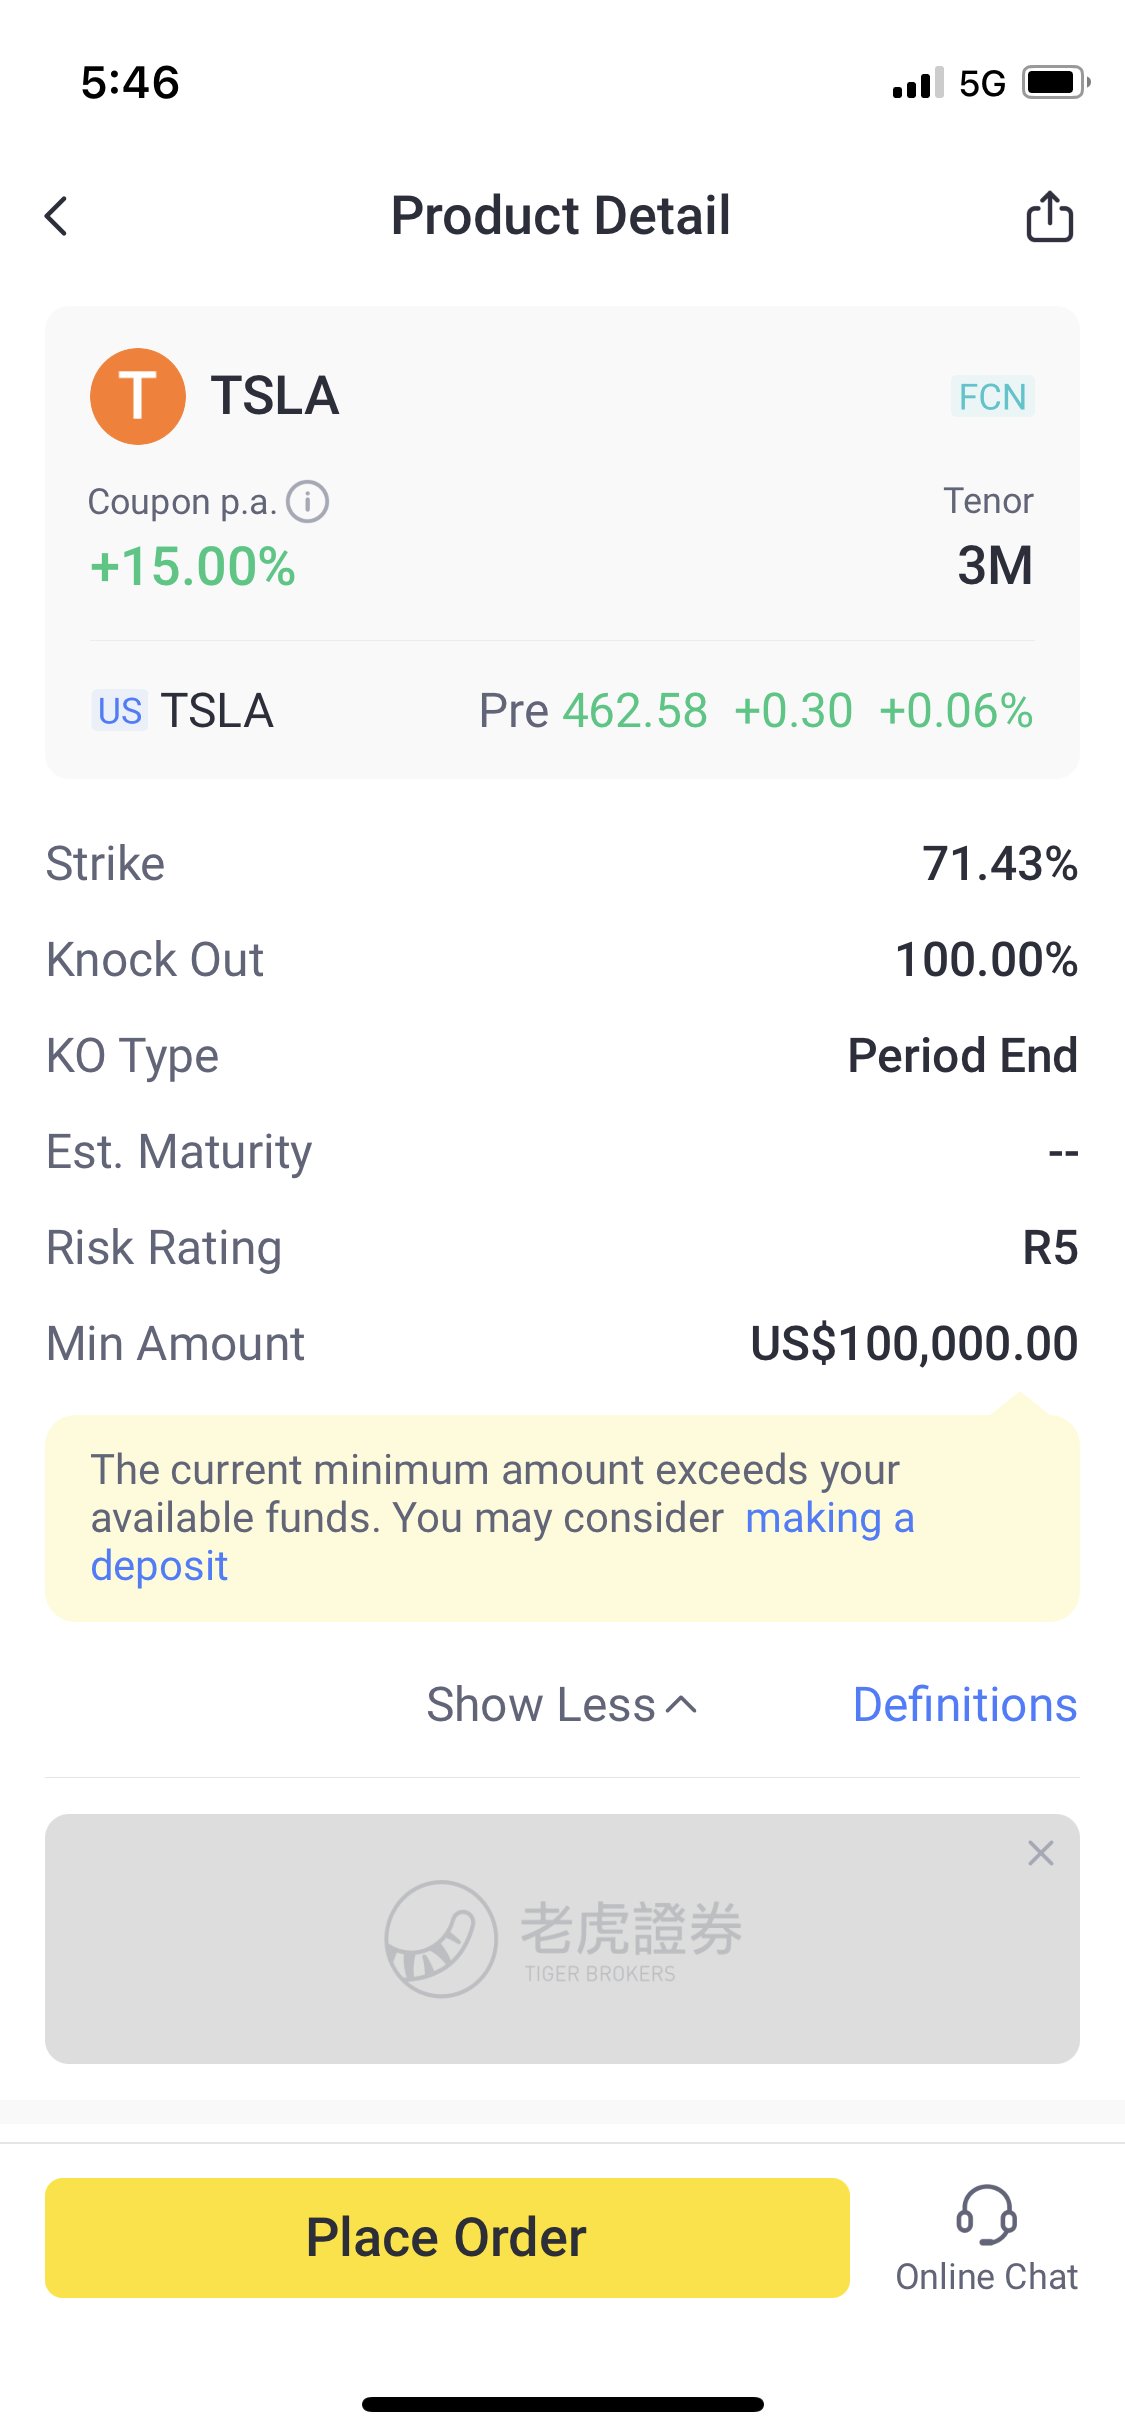Tap the back arrow icon

57,216
